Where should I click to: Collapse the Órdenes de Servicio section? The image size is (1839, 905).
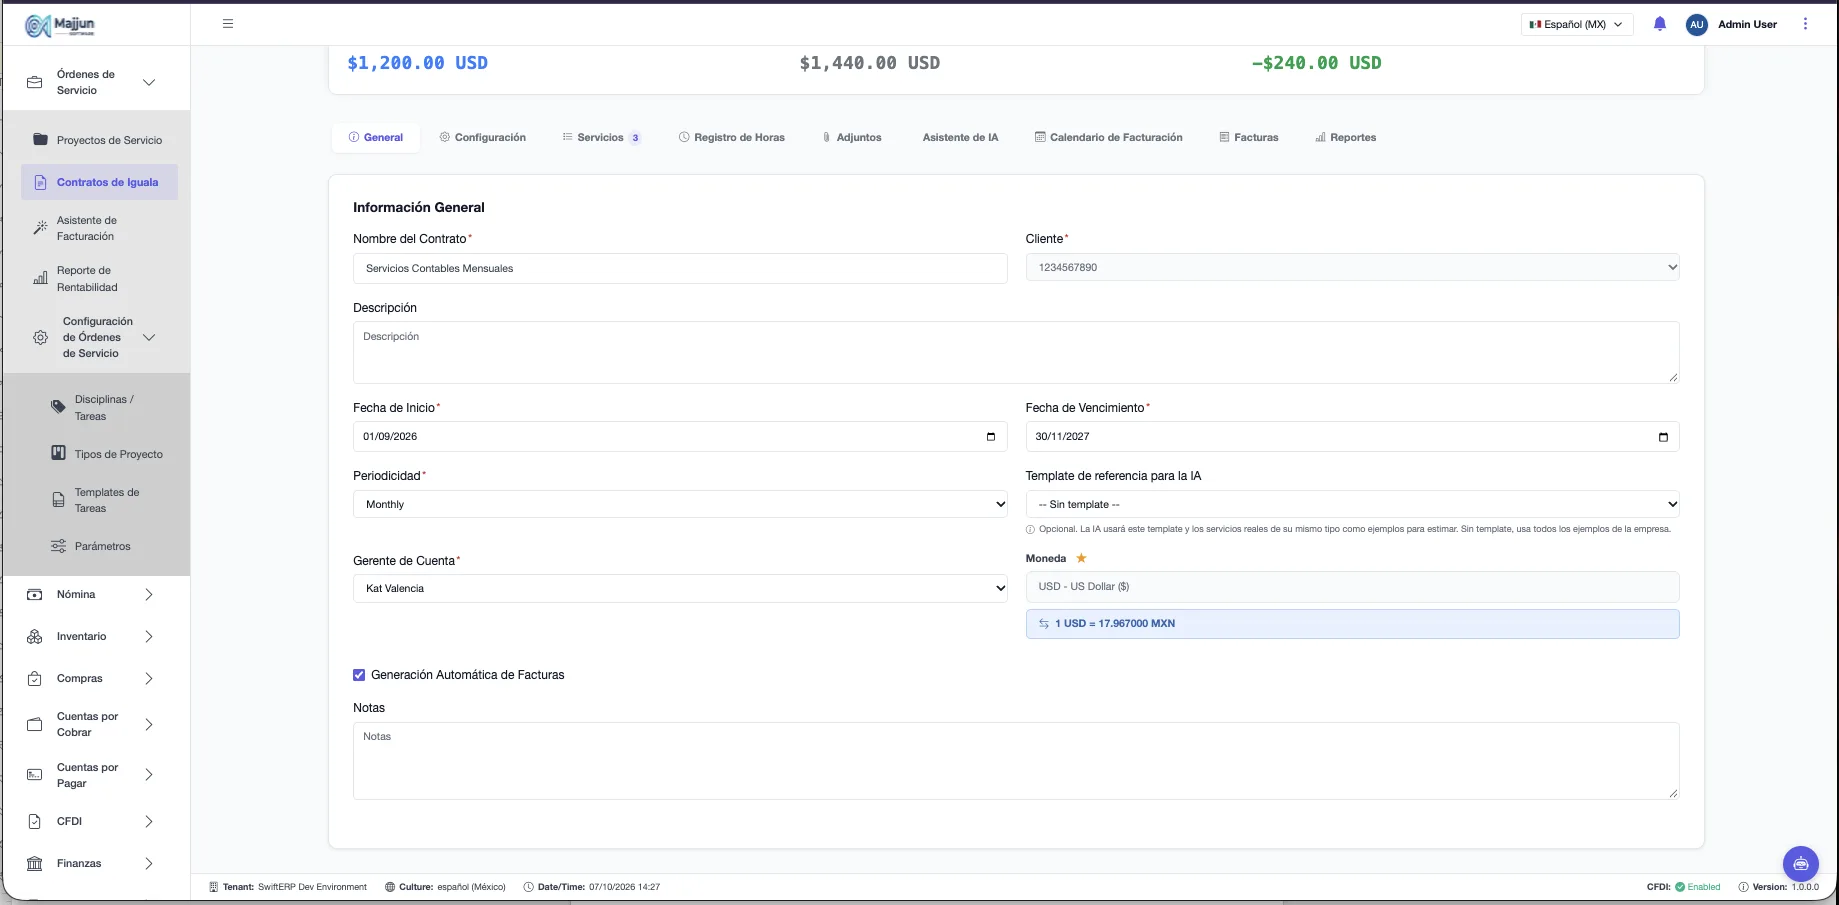coord(149,82)
